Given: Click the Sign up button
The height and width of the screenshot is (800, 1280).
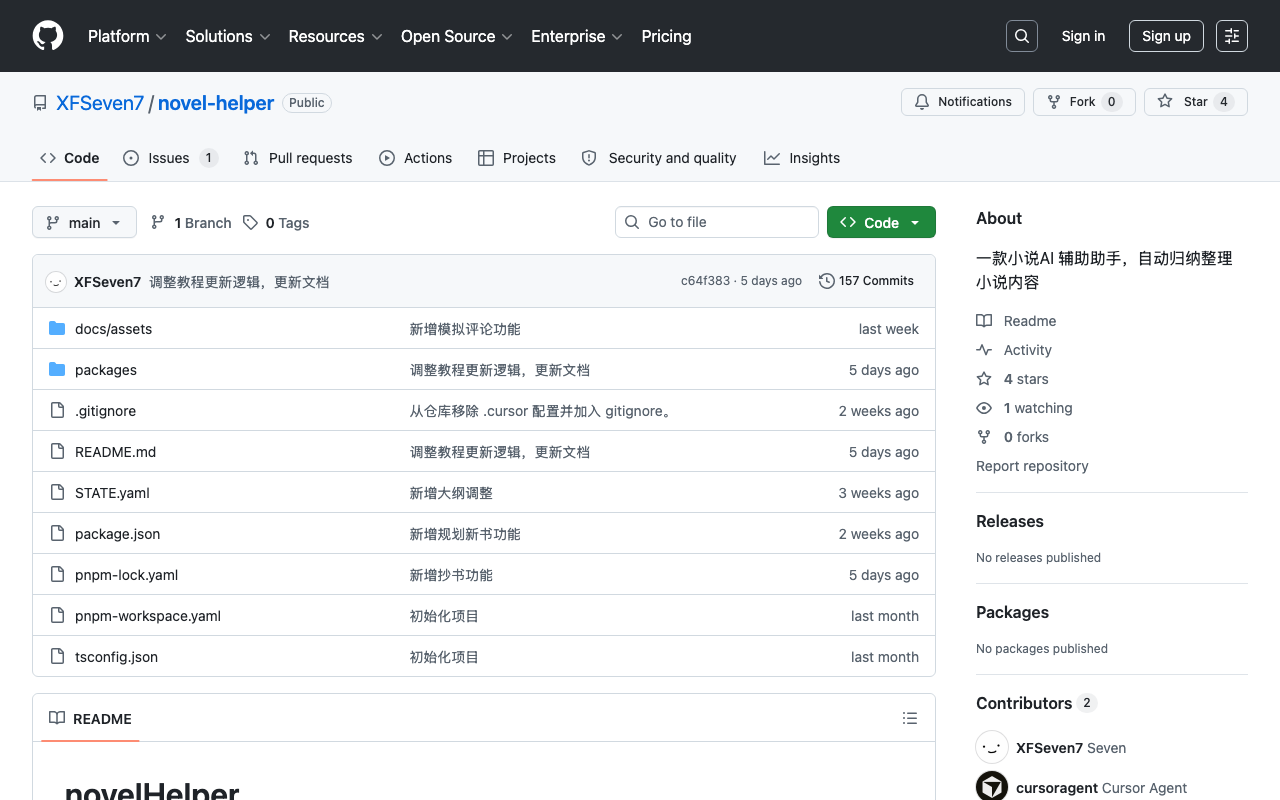Looking at the screenshot, I should (1166, 36).
